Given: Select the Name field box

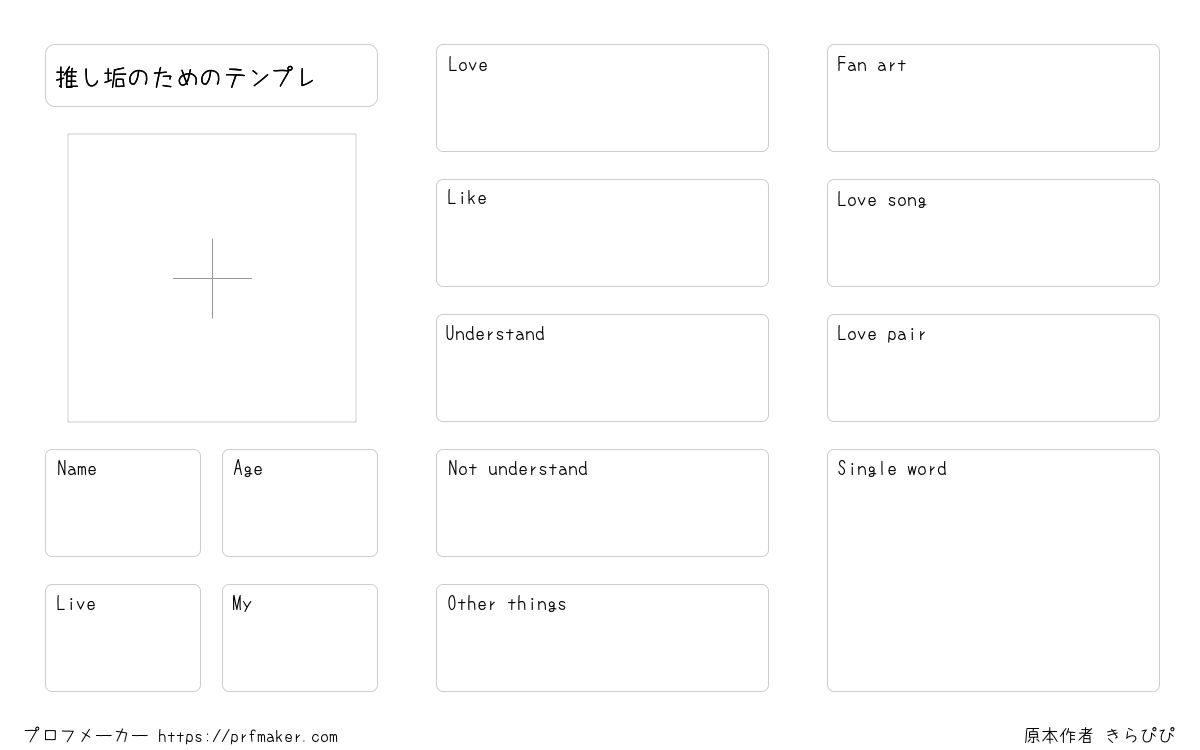Looking at the screenshot, I should click(123, 503).
